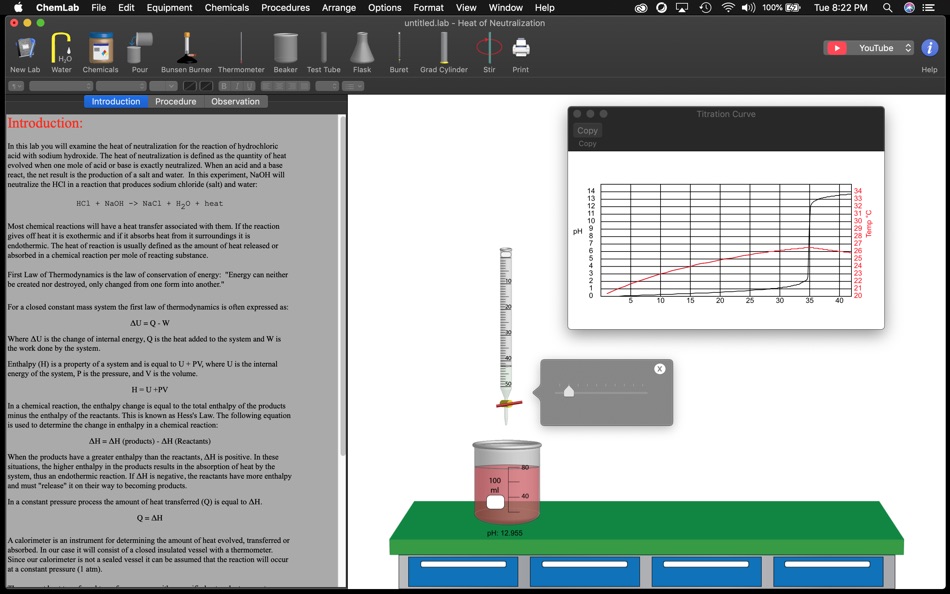
Task: Toggle Bold in the format bar
Action: click(x=224, y=86)
